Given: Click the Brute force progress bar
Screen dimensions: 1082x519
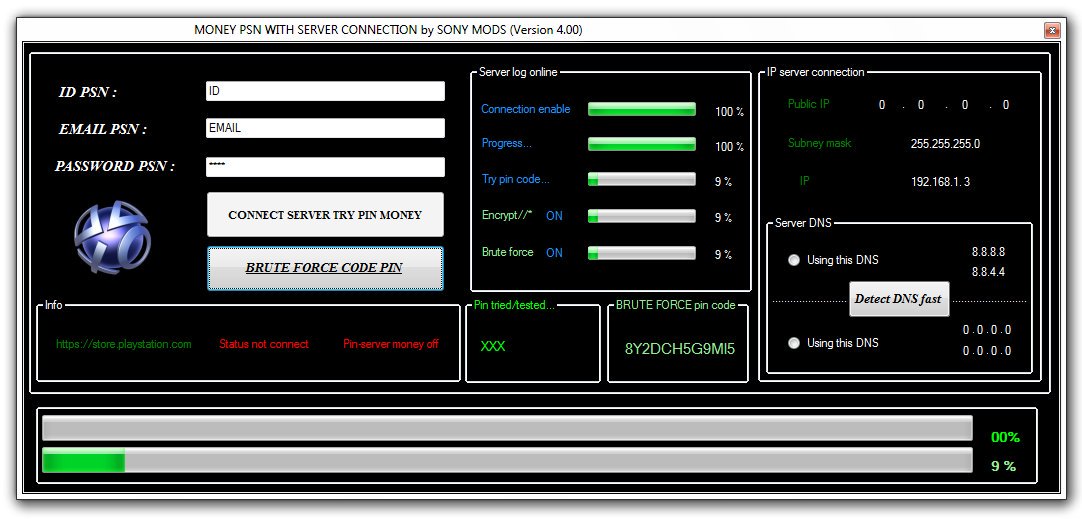Looking at the screenshot, I should (x=642, y=253).
